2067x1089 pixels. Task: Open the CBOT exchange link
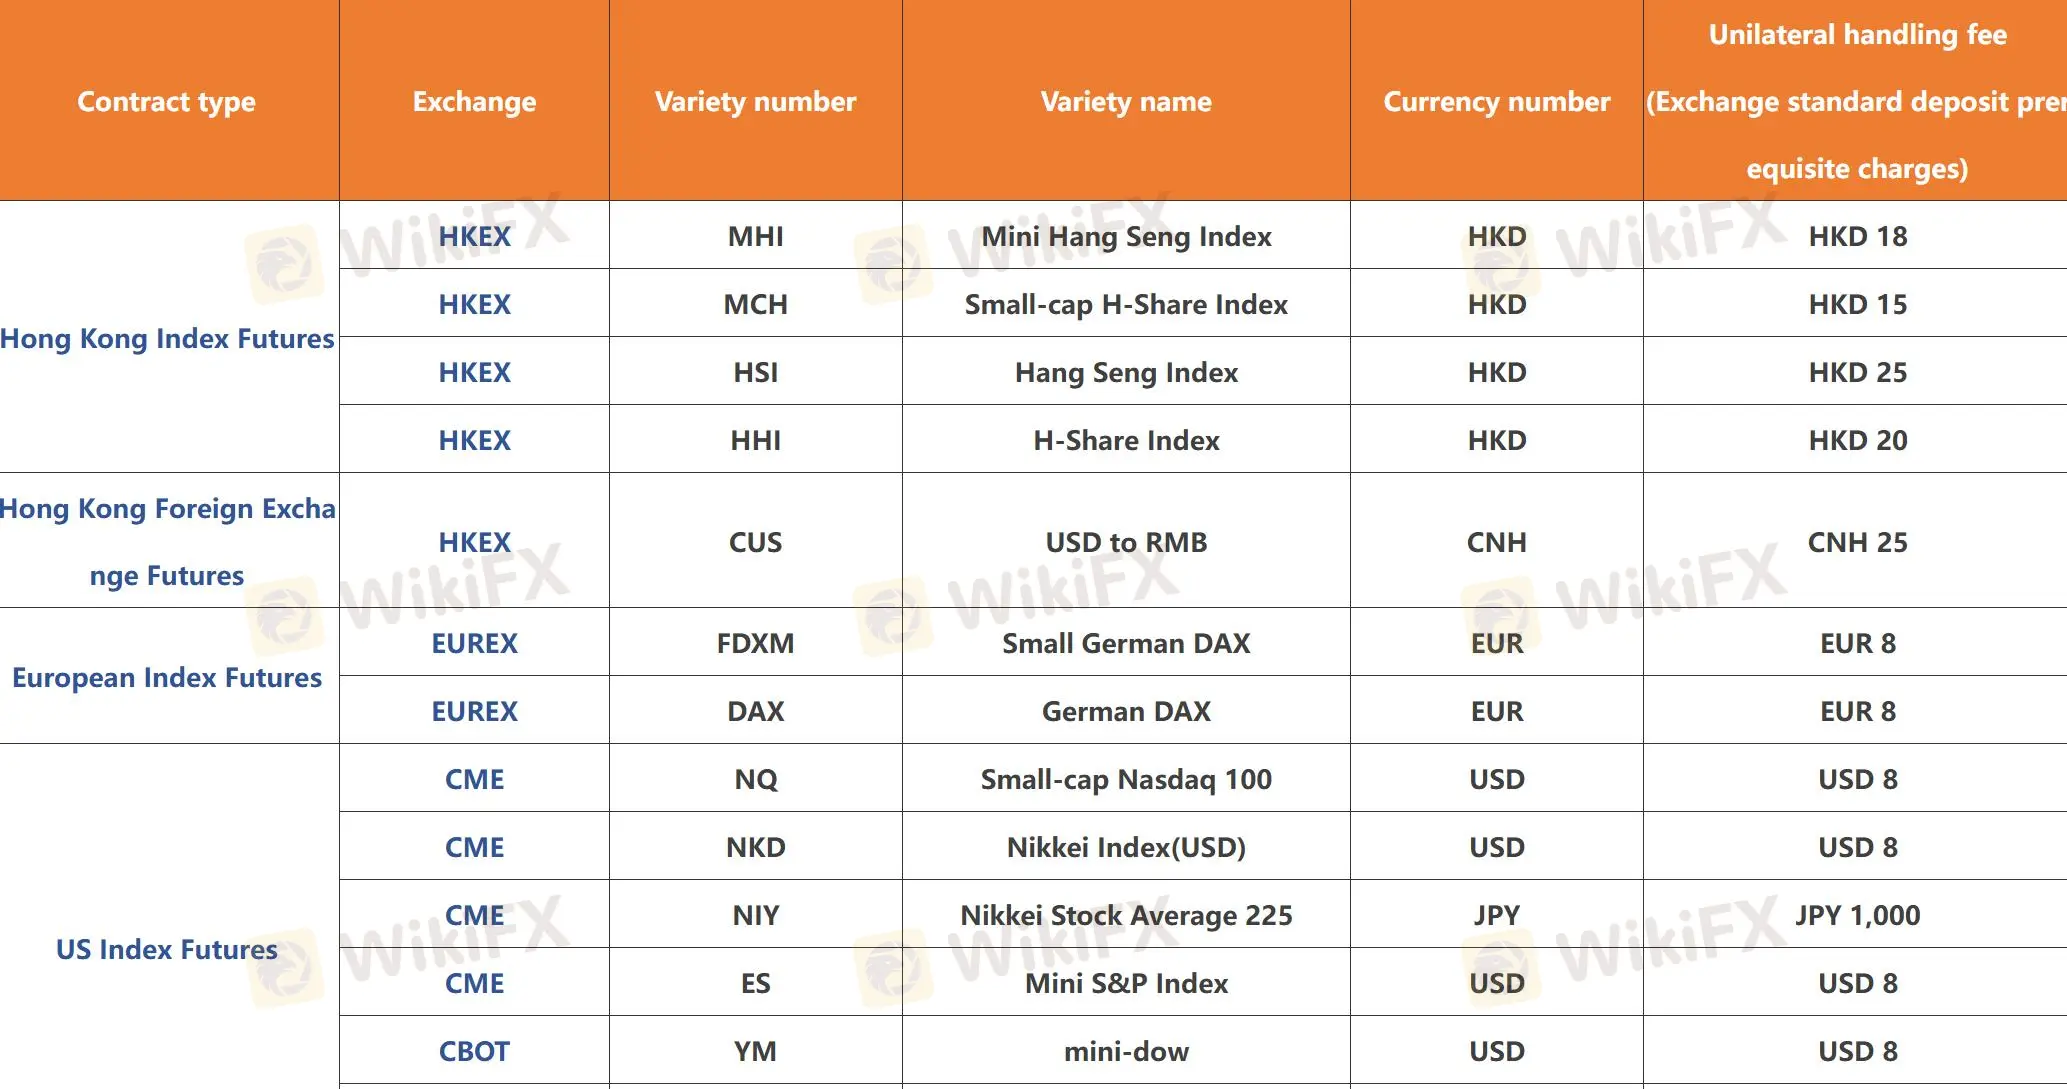pyautogui.click(x=474, y=1052)
